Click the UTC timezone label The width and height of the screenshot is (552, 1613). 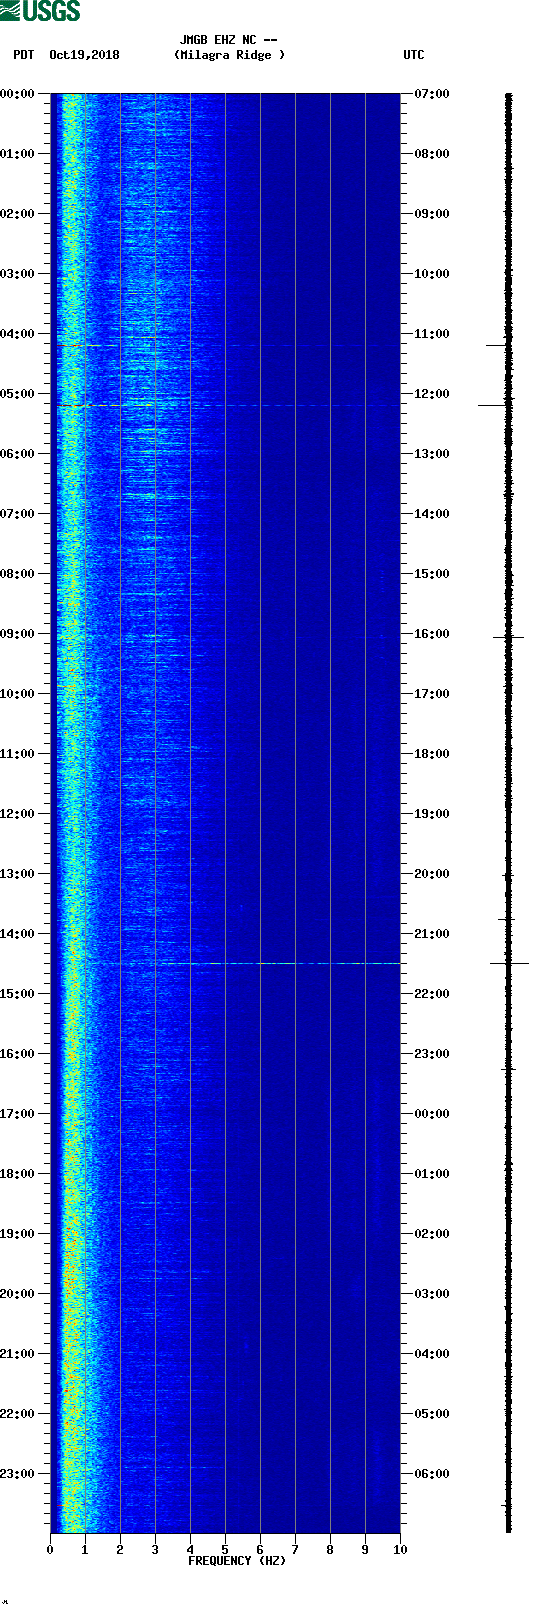tap(414, 55)
